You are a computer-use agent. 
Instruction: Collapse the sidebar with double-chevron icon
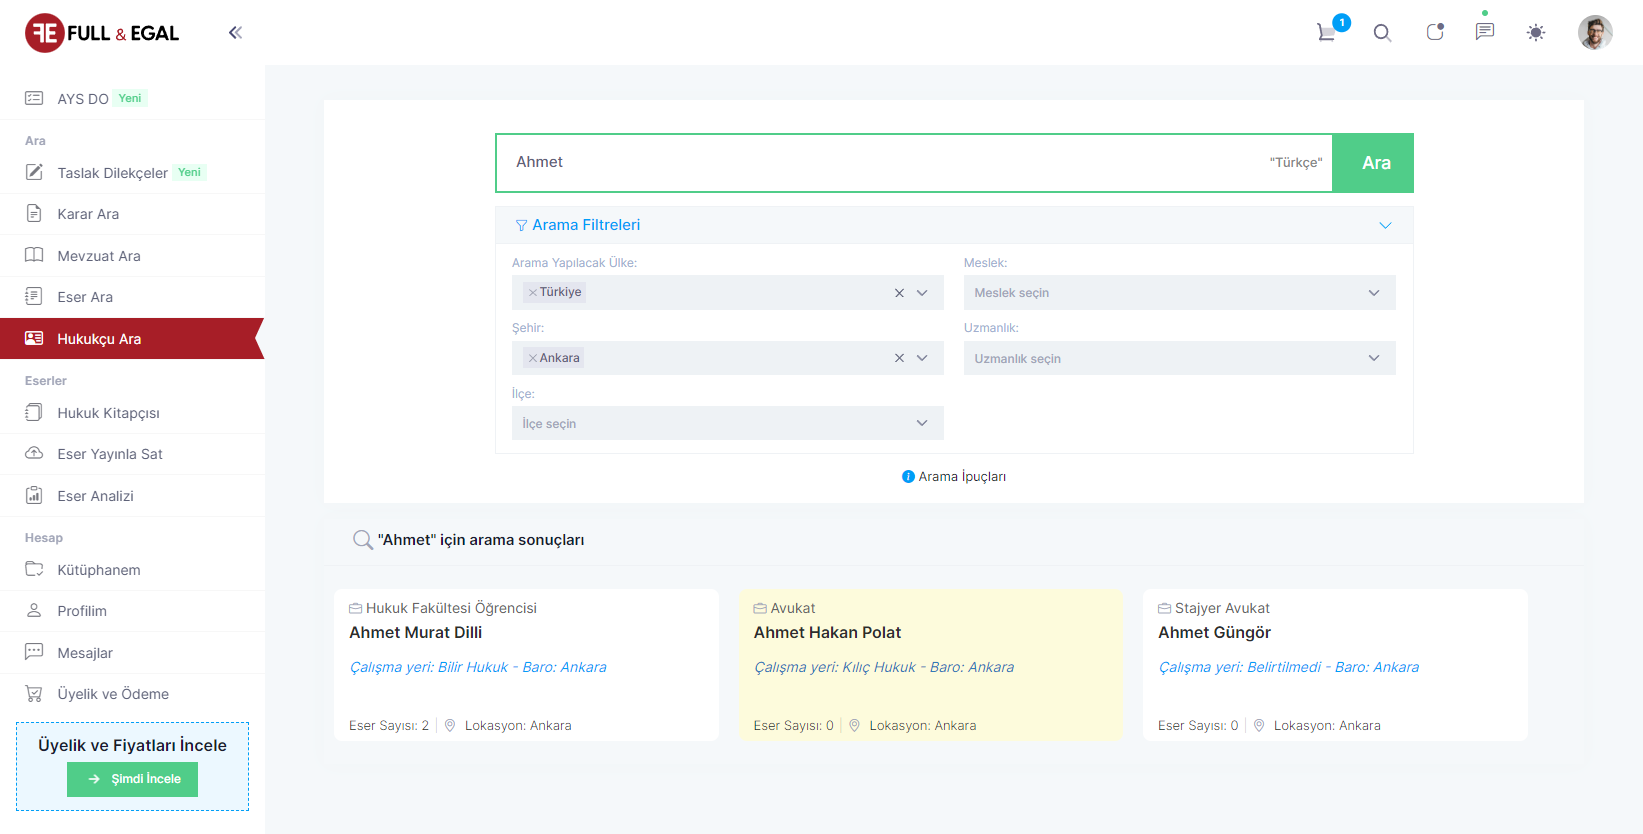pyautogui.click(x=235, y=33)
